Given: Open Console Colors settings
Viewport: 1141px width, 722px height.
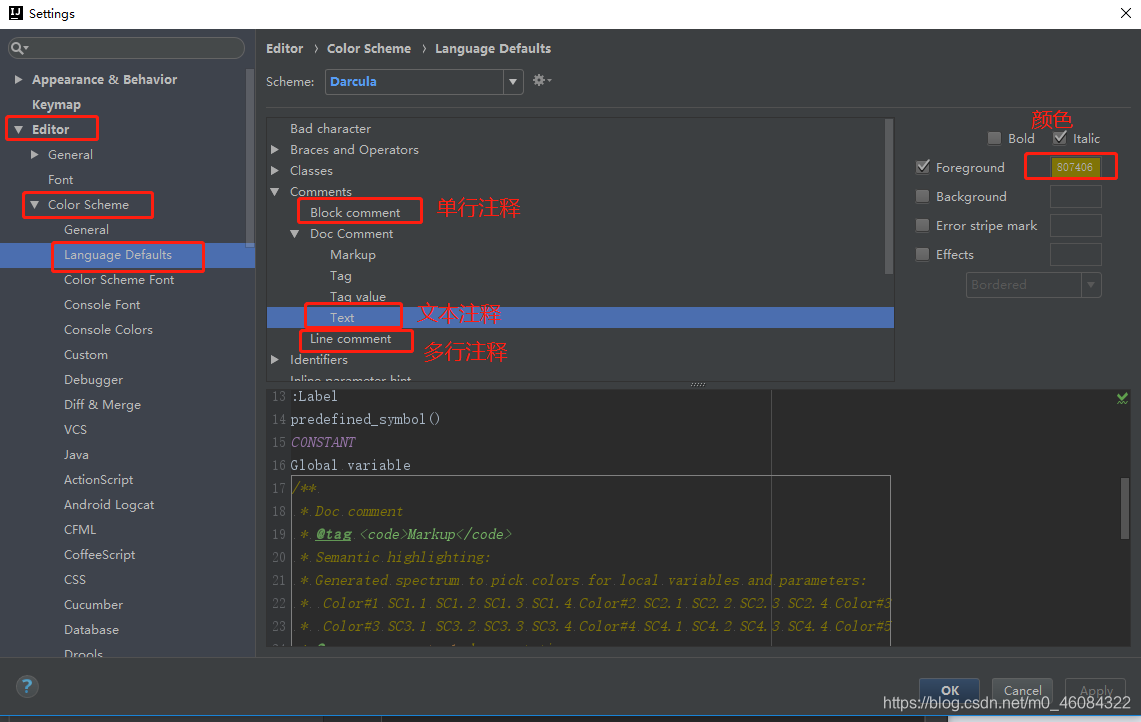Looking at the screenshot, I should (108, 330).
